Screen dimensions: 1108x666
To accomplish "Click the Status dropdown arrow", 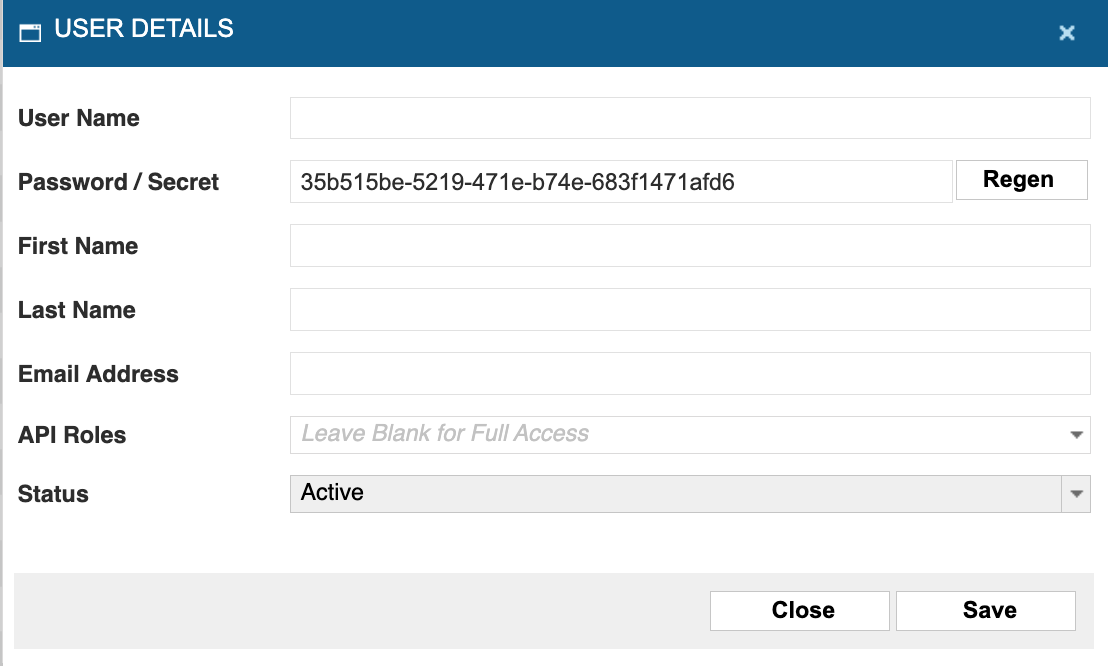I will point(1077,493).
